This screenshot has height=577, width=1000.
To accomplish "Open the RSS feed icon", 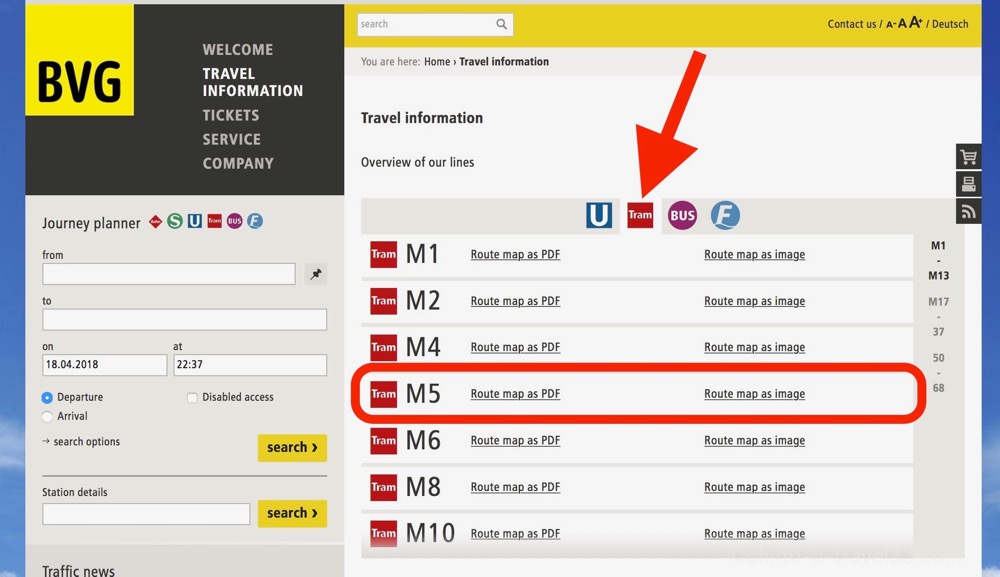I will 968,211.
